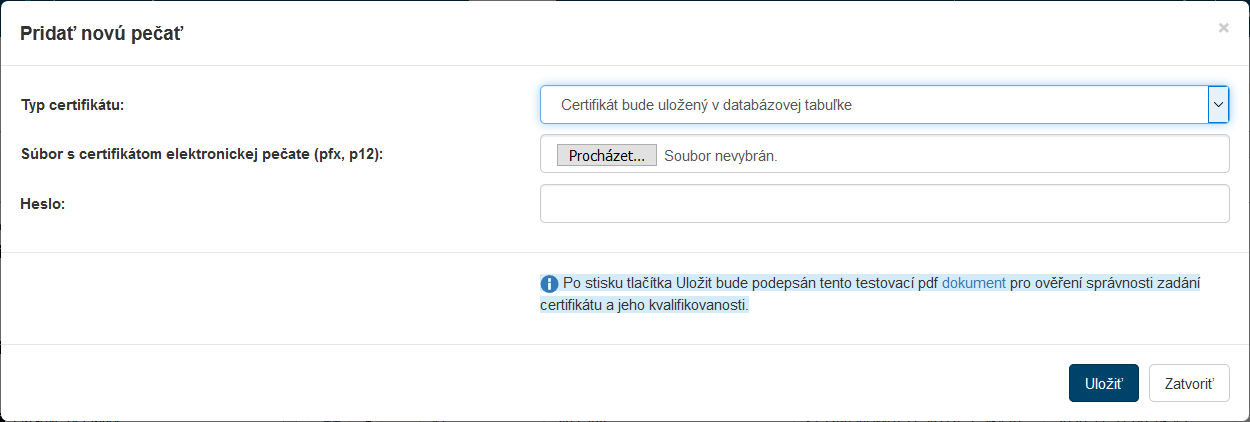Focus the Heslo password input field
This screenshot has width=1250, height=422.
884,203
